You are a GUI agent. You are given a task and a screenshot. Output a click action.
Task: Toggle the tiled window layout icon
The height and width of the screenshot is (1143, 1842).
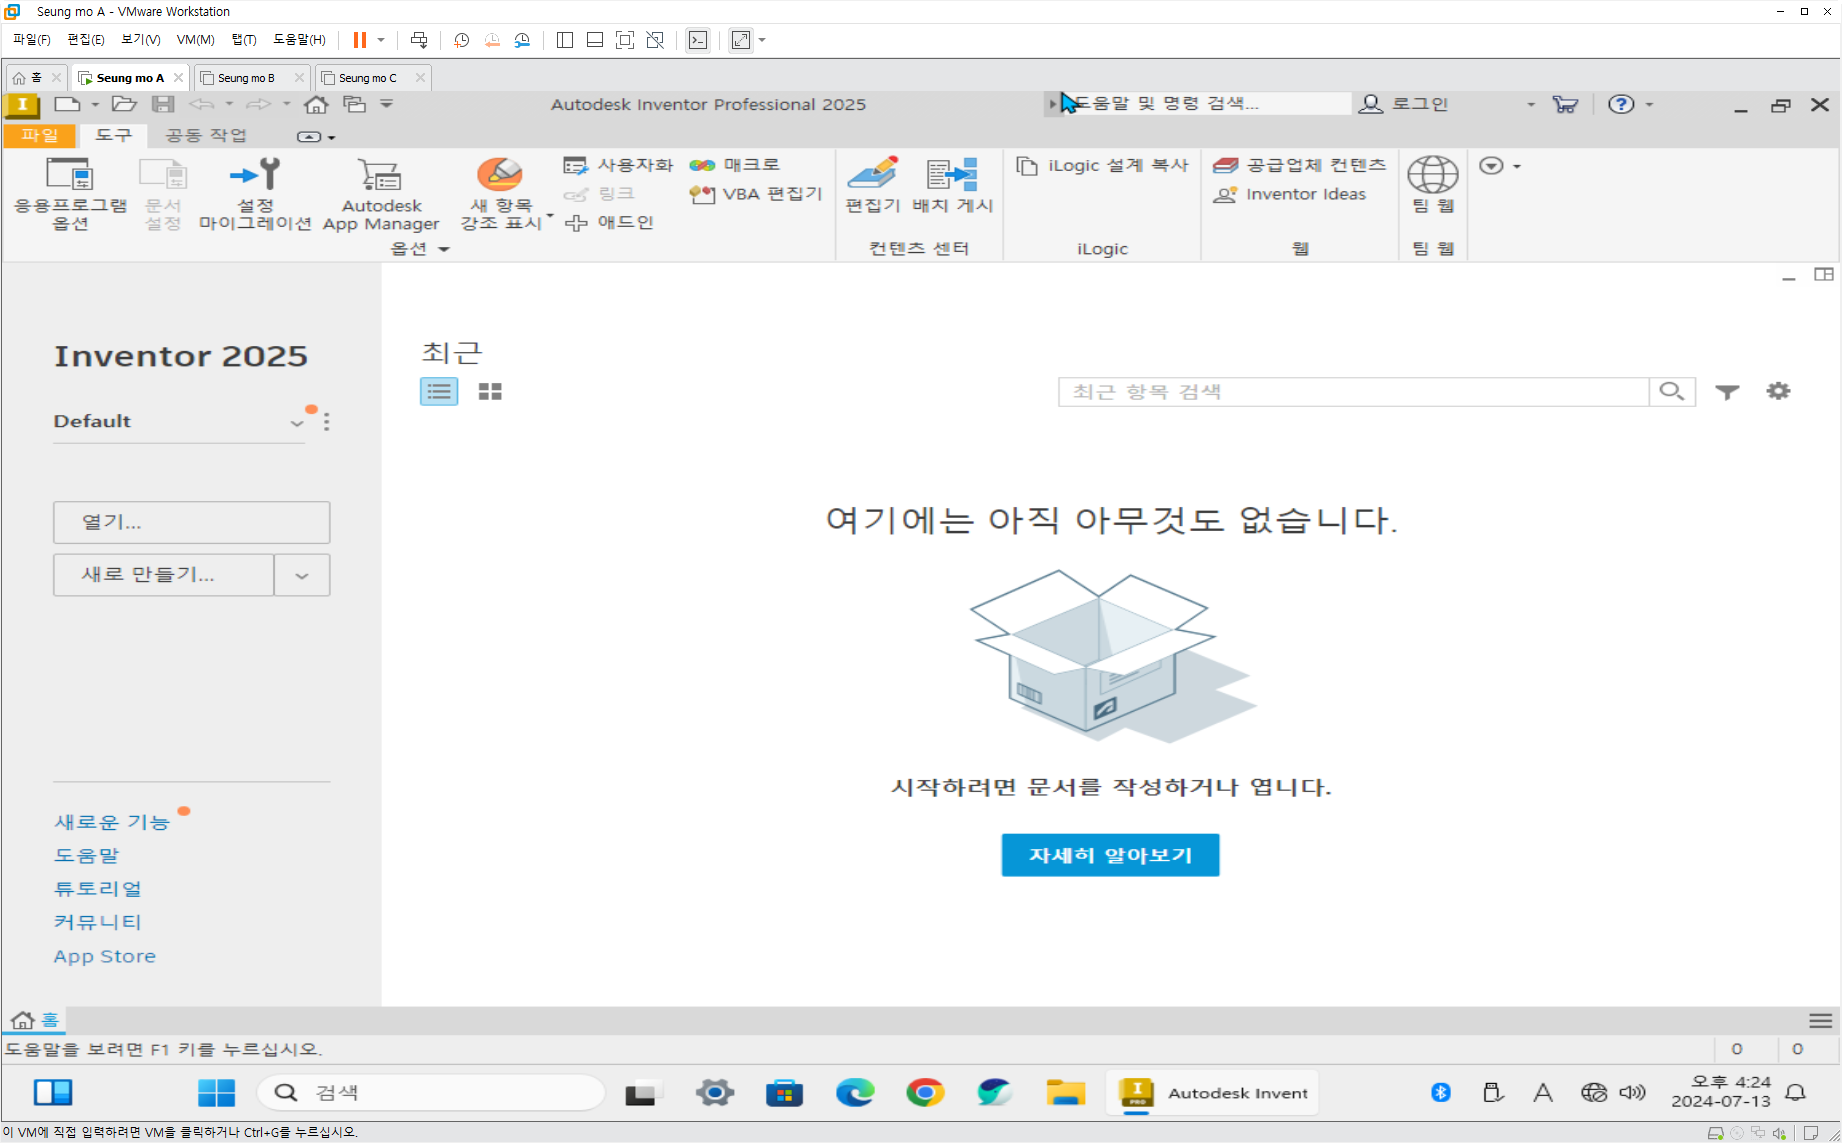[1824, 274]
